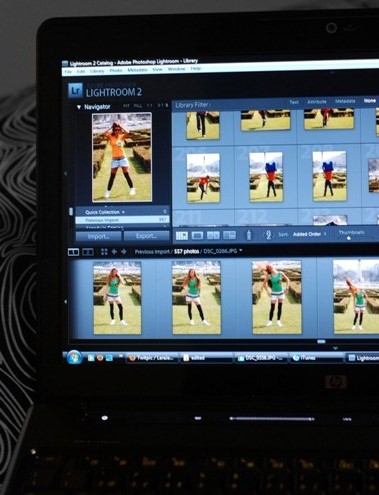
Task: Set Navigator zoom to 3:1
Action: coord(160,106)
